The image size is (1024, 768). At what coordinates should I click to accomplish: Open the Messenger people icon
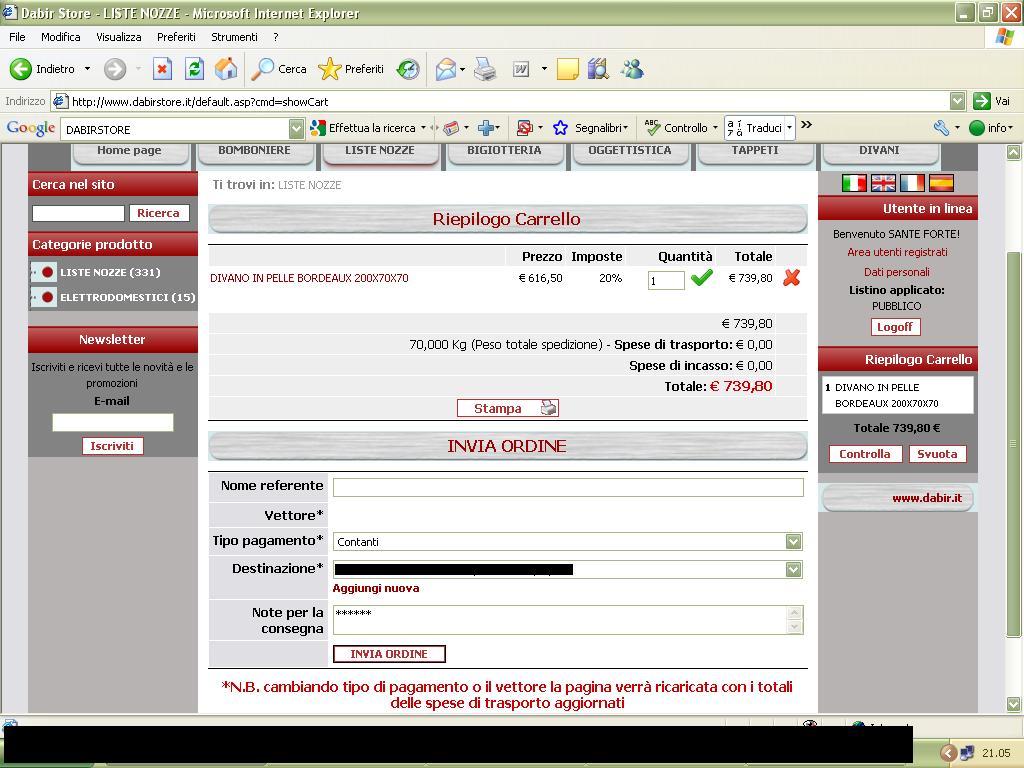632,69
